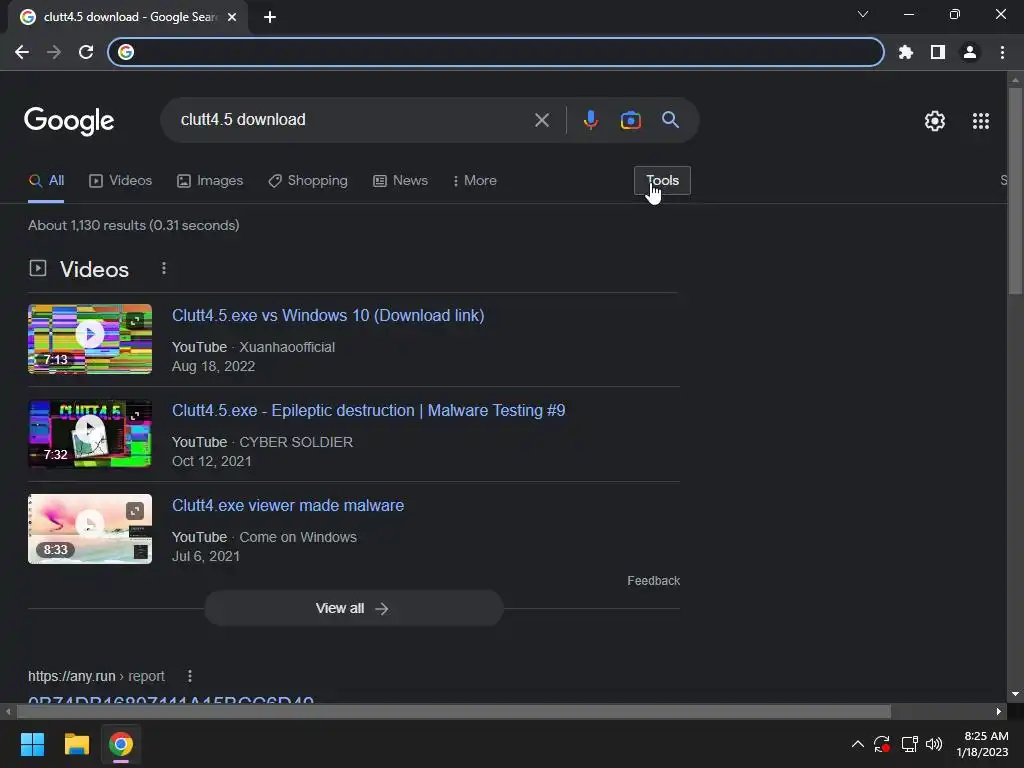Click the Feedback link

(x=654, y=581)
